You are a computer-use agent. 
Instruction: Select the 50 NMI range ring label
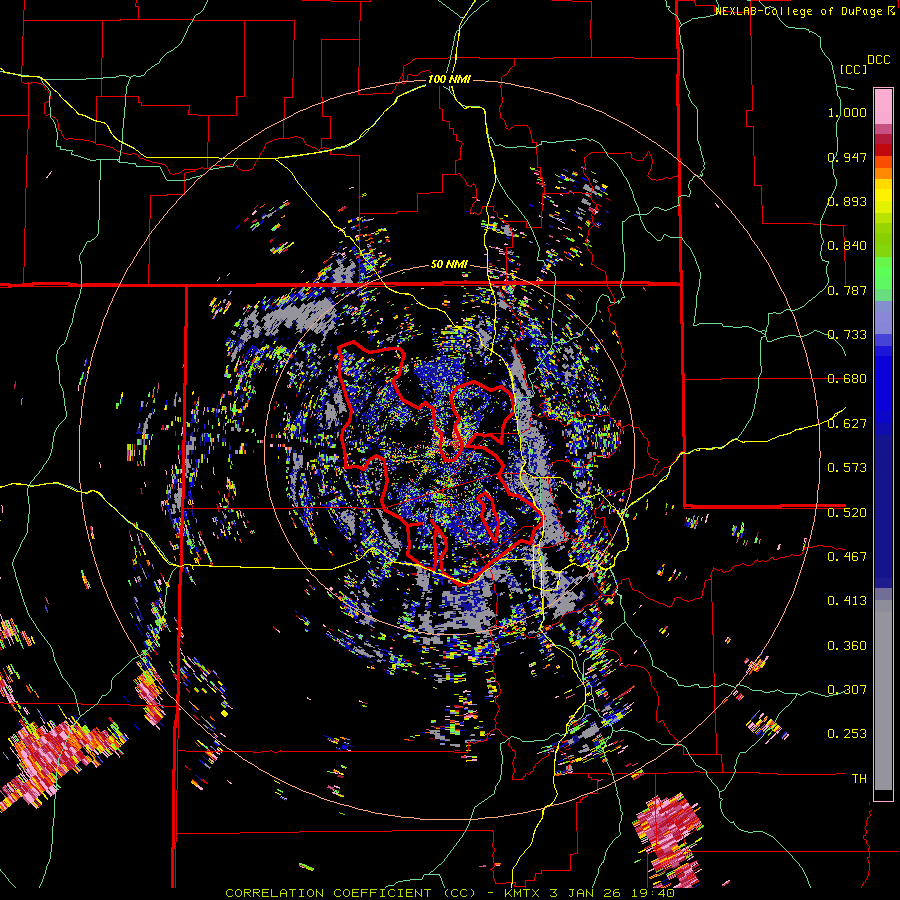point(449,265)
